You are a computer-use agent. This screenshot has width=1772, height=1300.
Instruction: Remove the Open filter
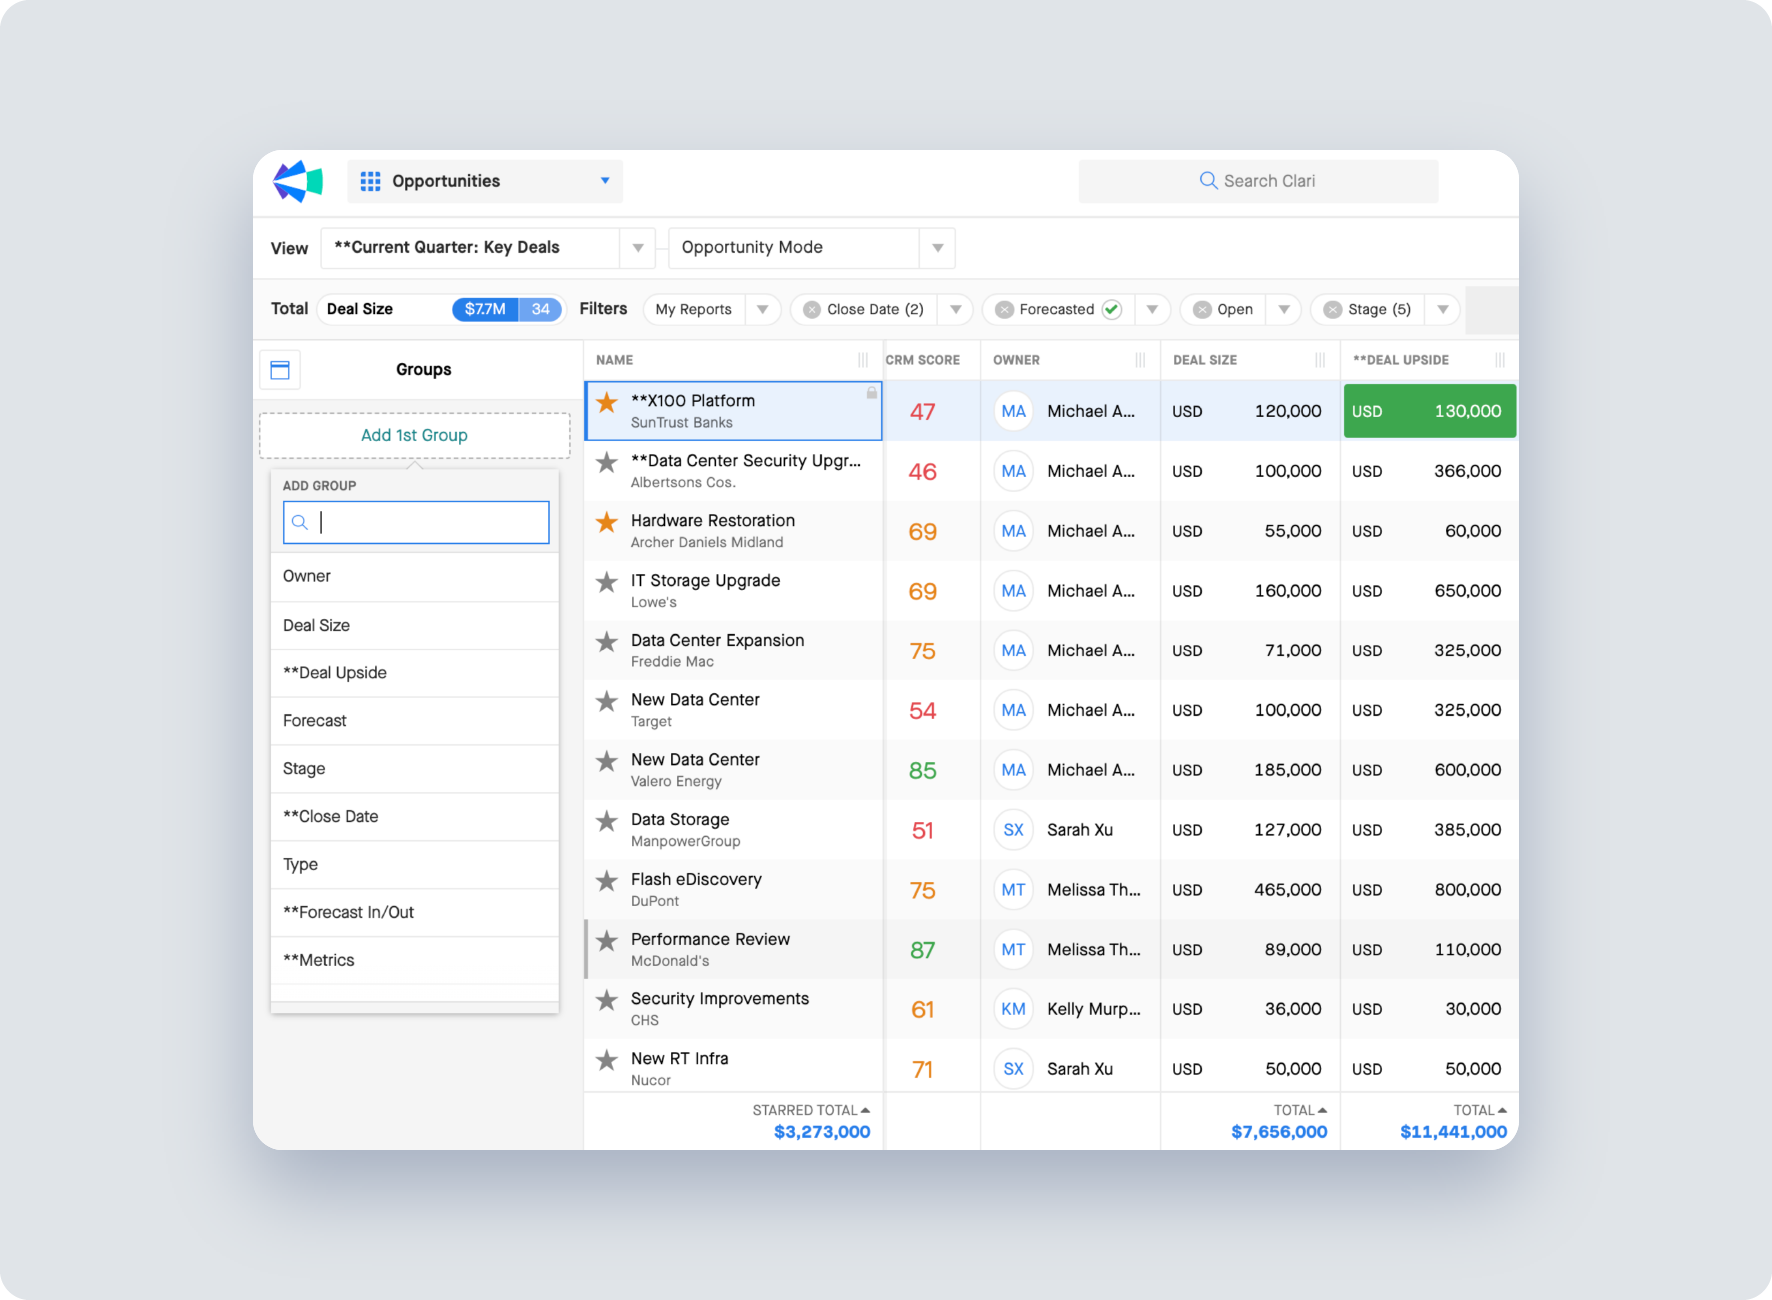(1202, 310)
